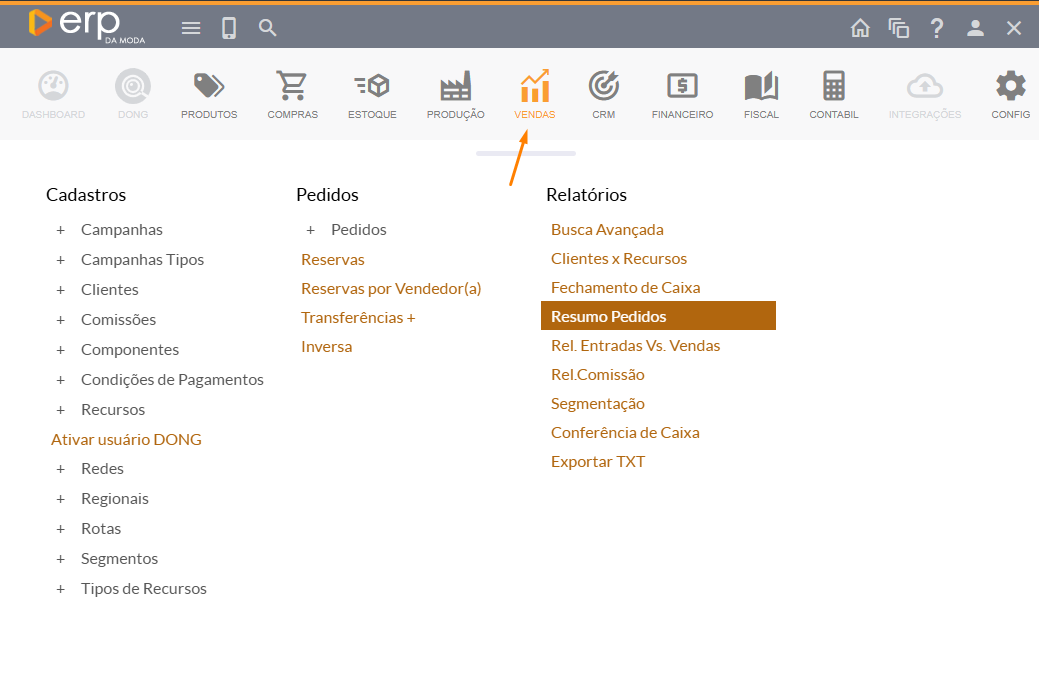Open the Config settings menu
Viewport: 1039px width, 675px height.
point(1010,87)
